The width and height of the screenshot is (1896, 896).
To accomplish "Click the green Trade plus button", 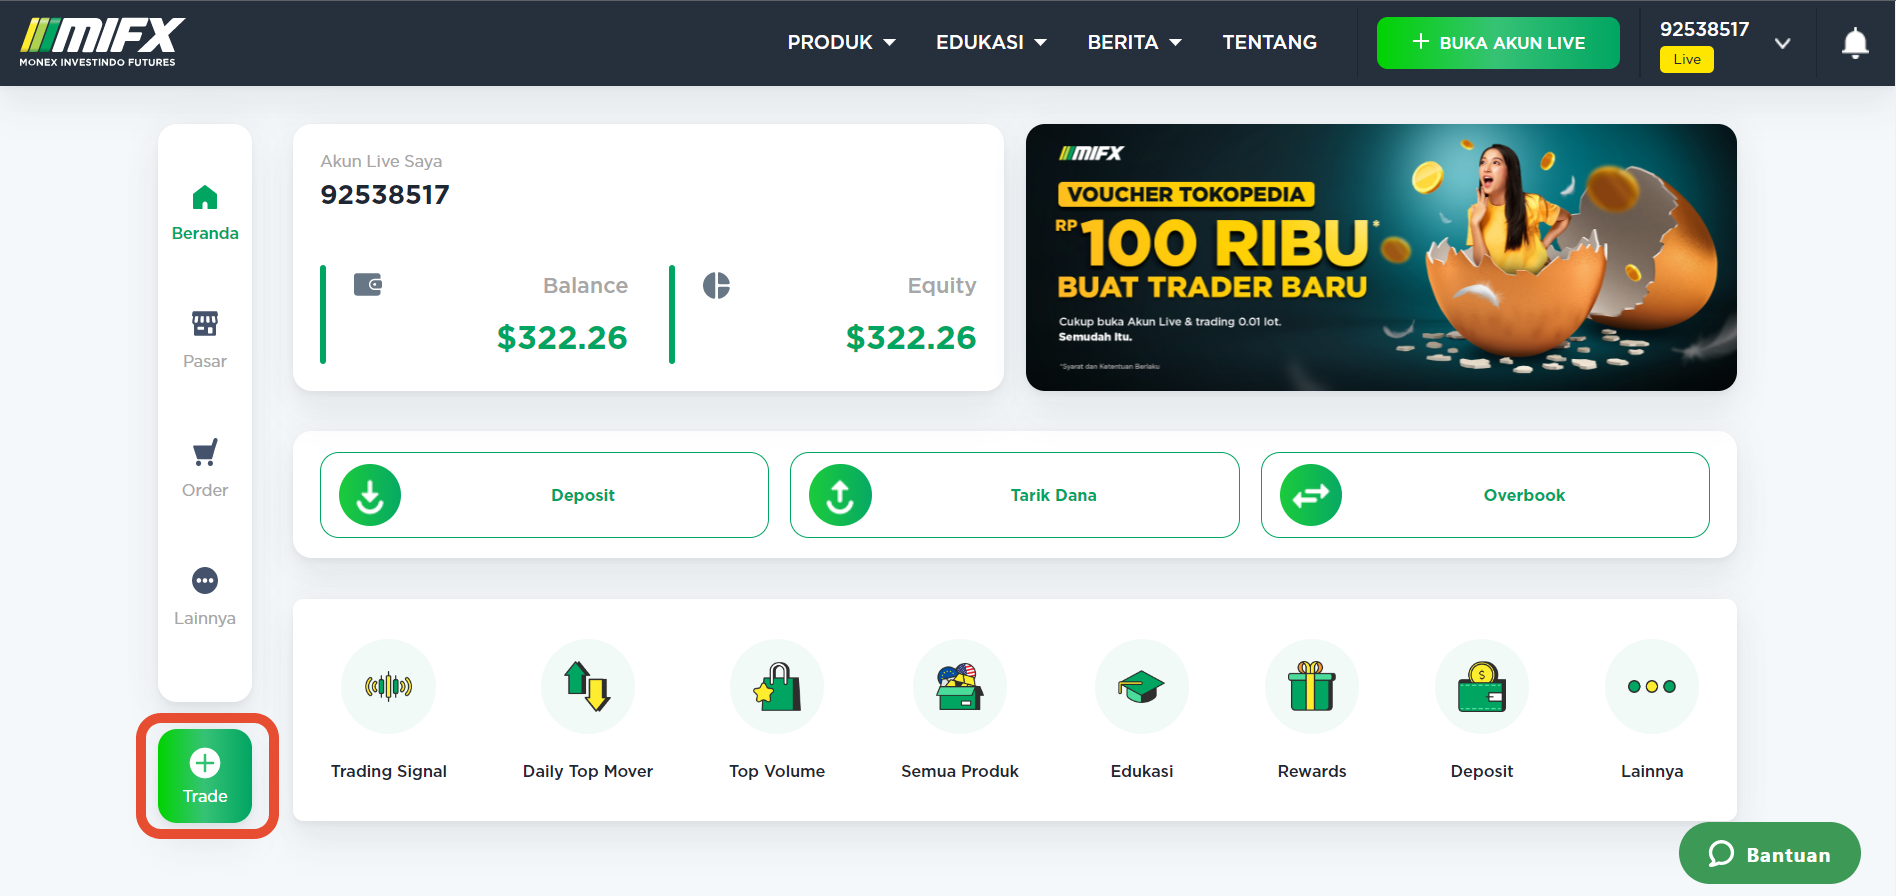I will click(x=205, y=776).
